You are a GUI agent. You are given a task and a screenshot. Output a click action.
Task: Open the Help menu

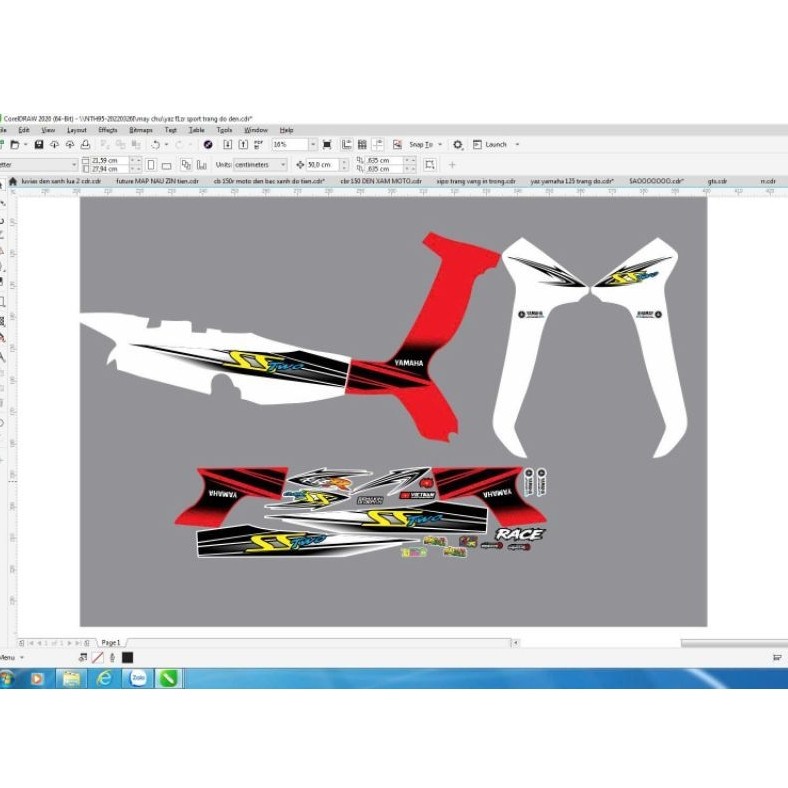click(286, 130)
